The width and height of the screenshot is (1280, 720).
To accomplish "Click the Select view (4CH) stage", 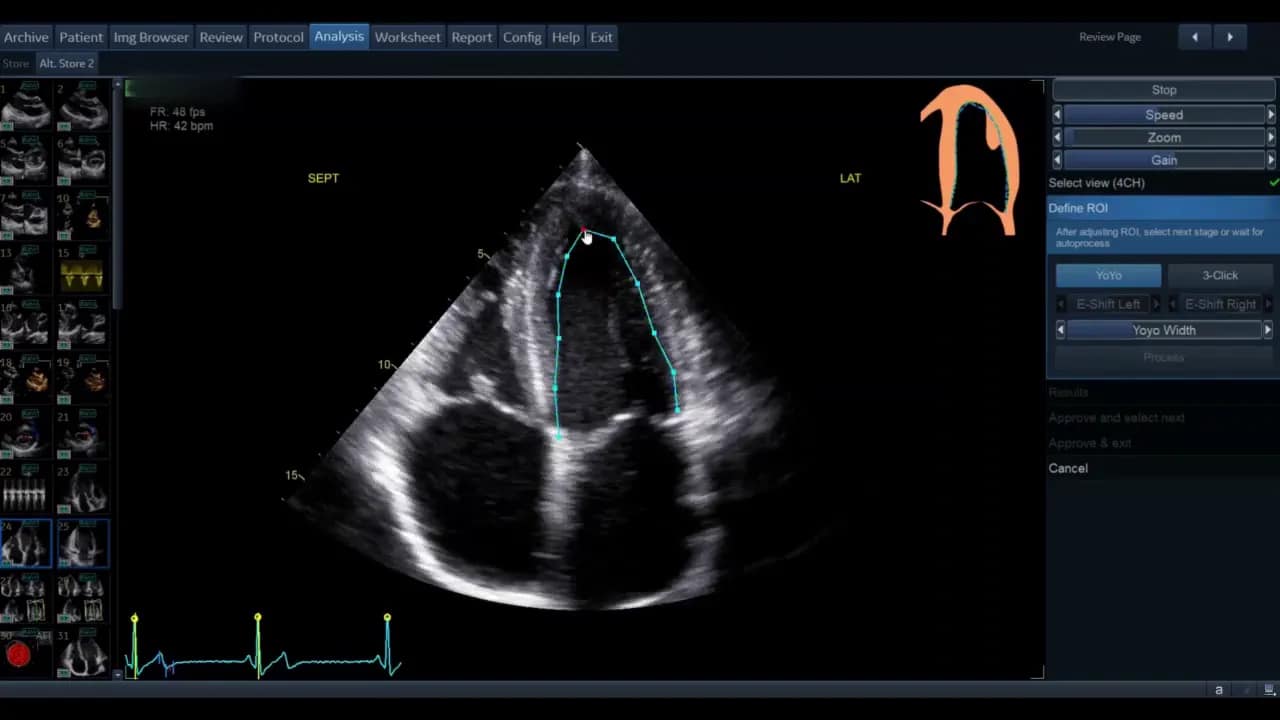I will [x=1096, y=183].
